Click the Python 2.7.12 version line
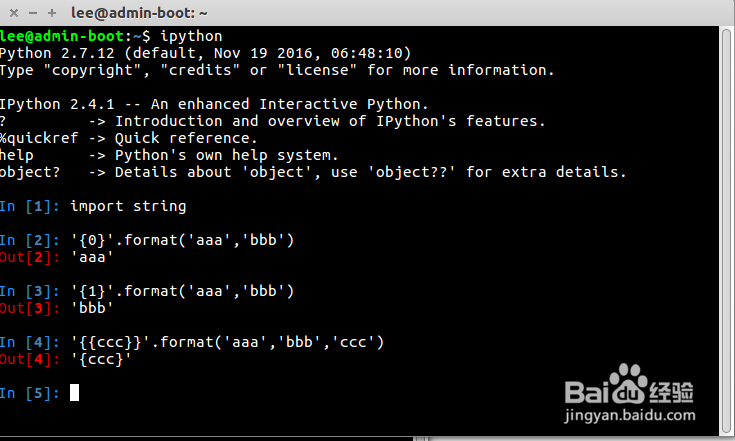 205,53
